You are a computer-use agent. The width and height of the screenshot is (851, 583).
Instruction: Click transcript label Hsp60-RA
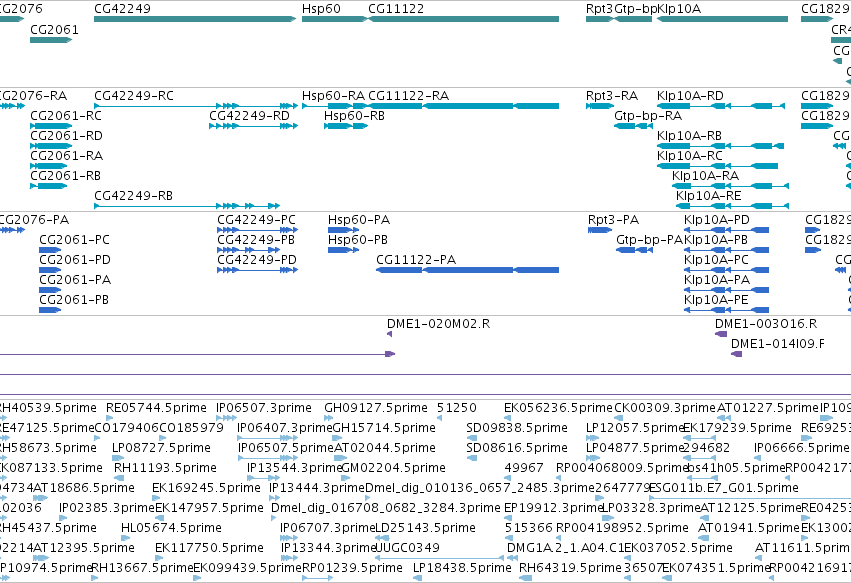pos(334,96)
